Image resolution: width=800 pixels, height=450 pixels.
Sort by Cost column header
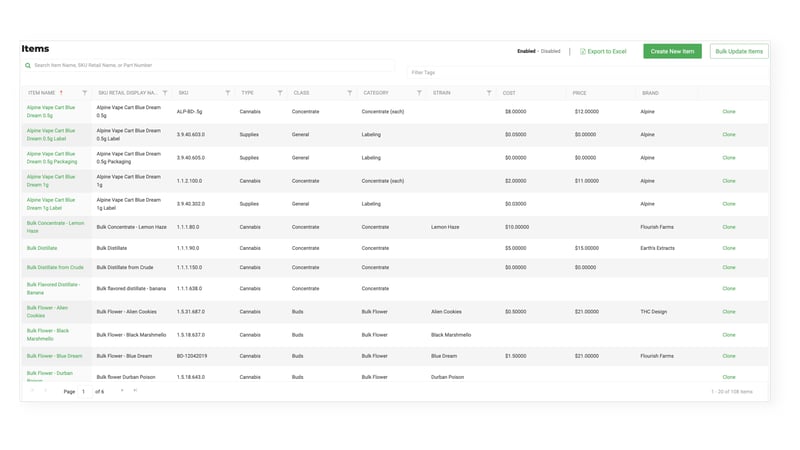pos(509,93)
